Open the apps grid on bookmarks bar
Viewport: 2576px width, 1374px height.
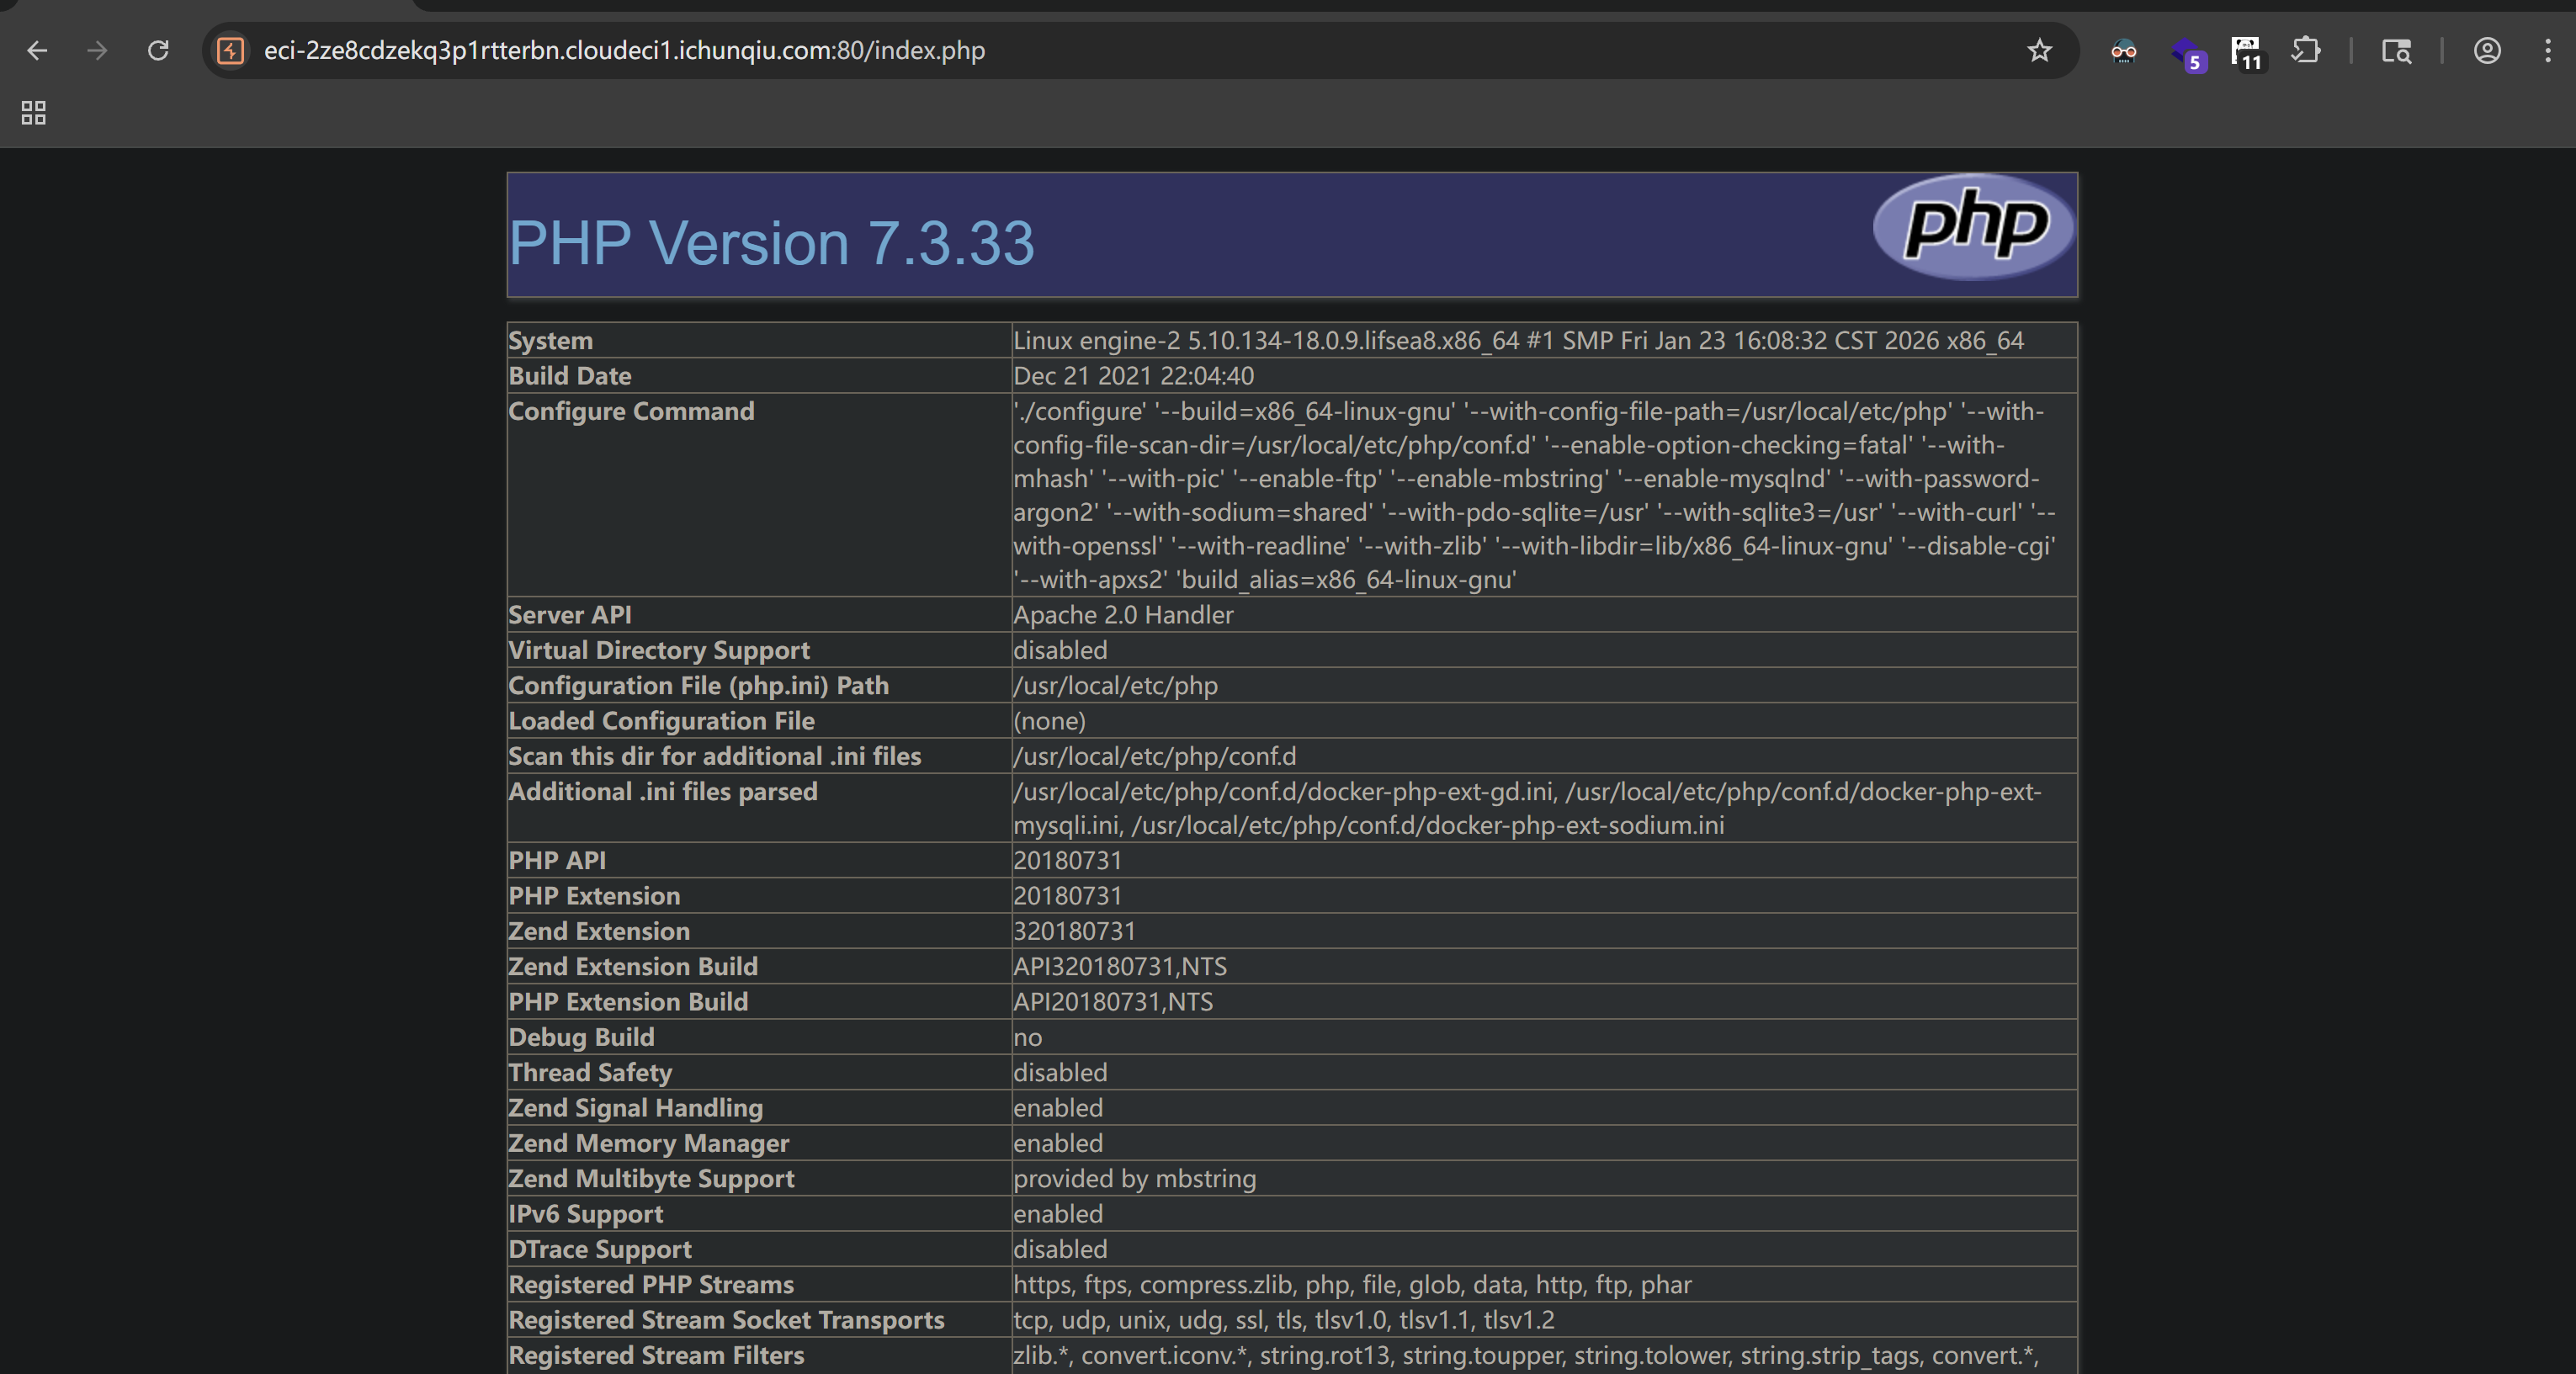pyautogui.click(x=34, y=112)
